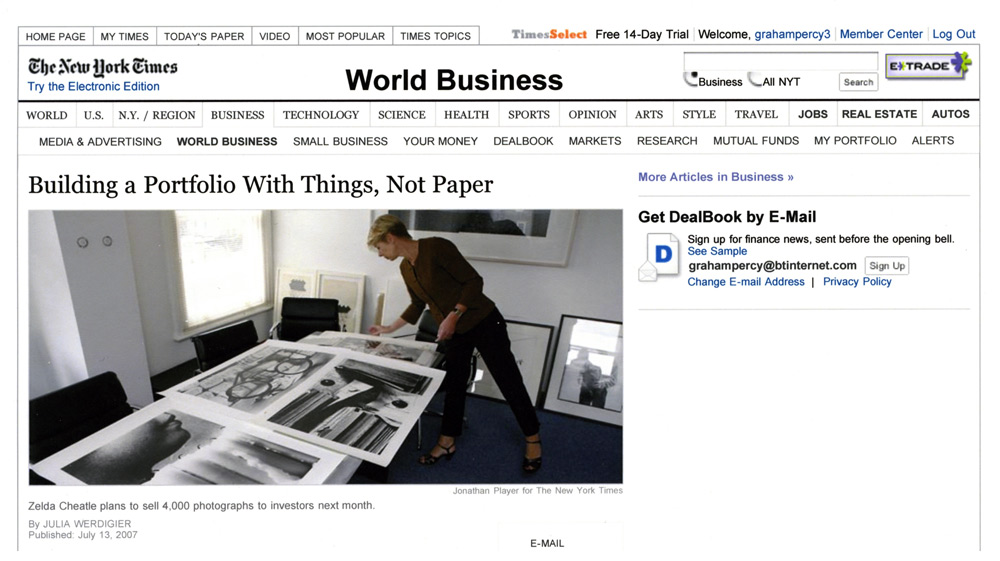
Task: Click the E*TRADE advertisement logo
Action: (x=928, y=66)
